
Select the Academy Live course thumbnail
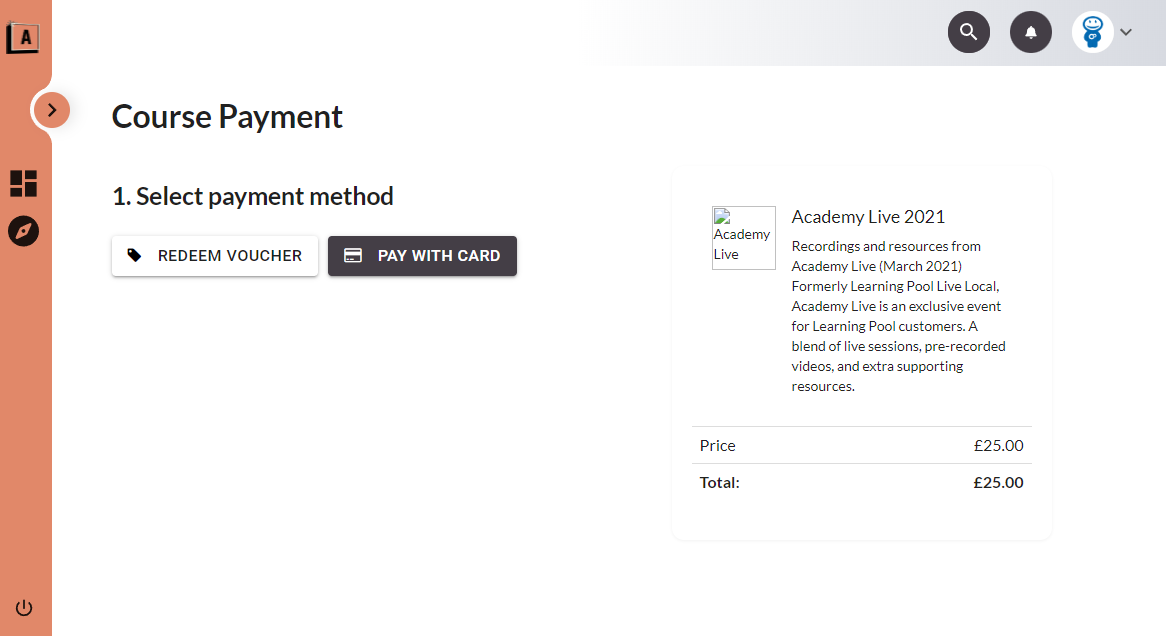coord(743,238)
